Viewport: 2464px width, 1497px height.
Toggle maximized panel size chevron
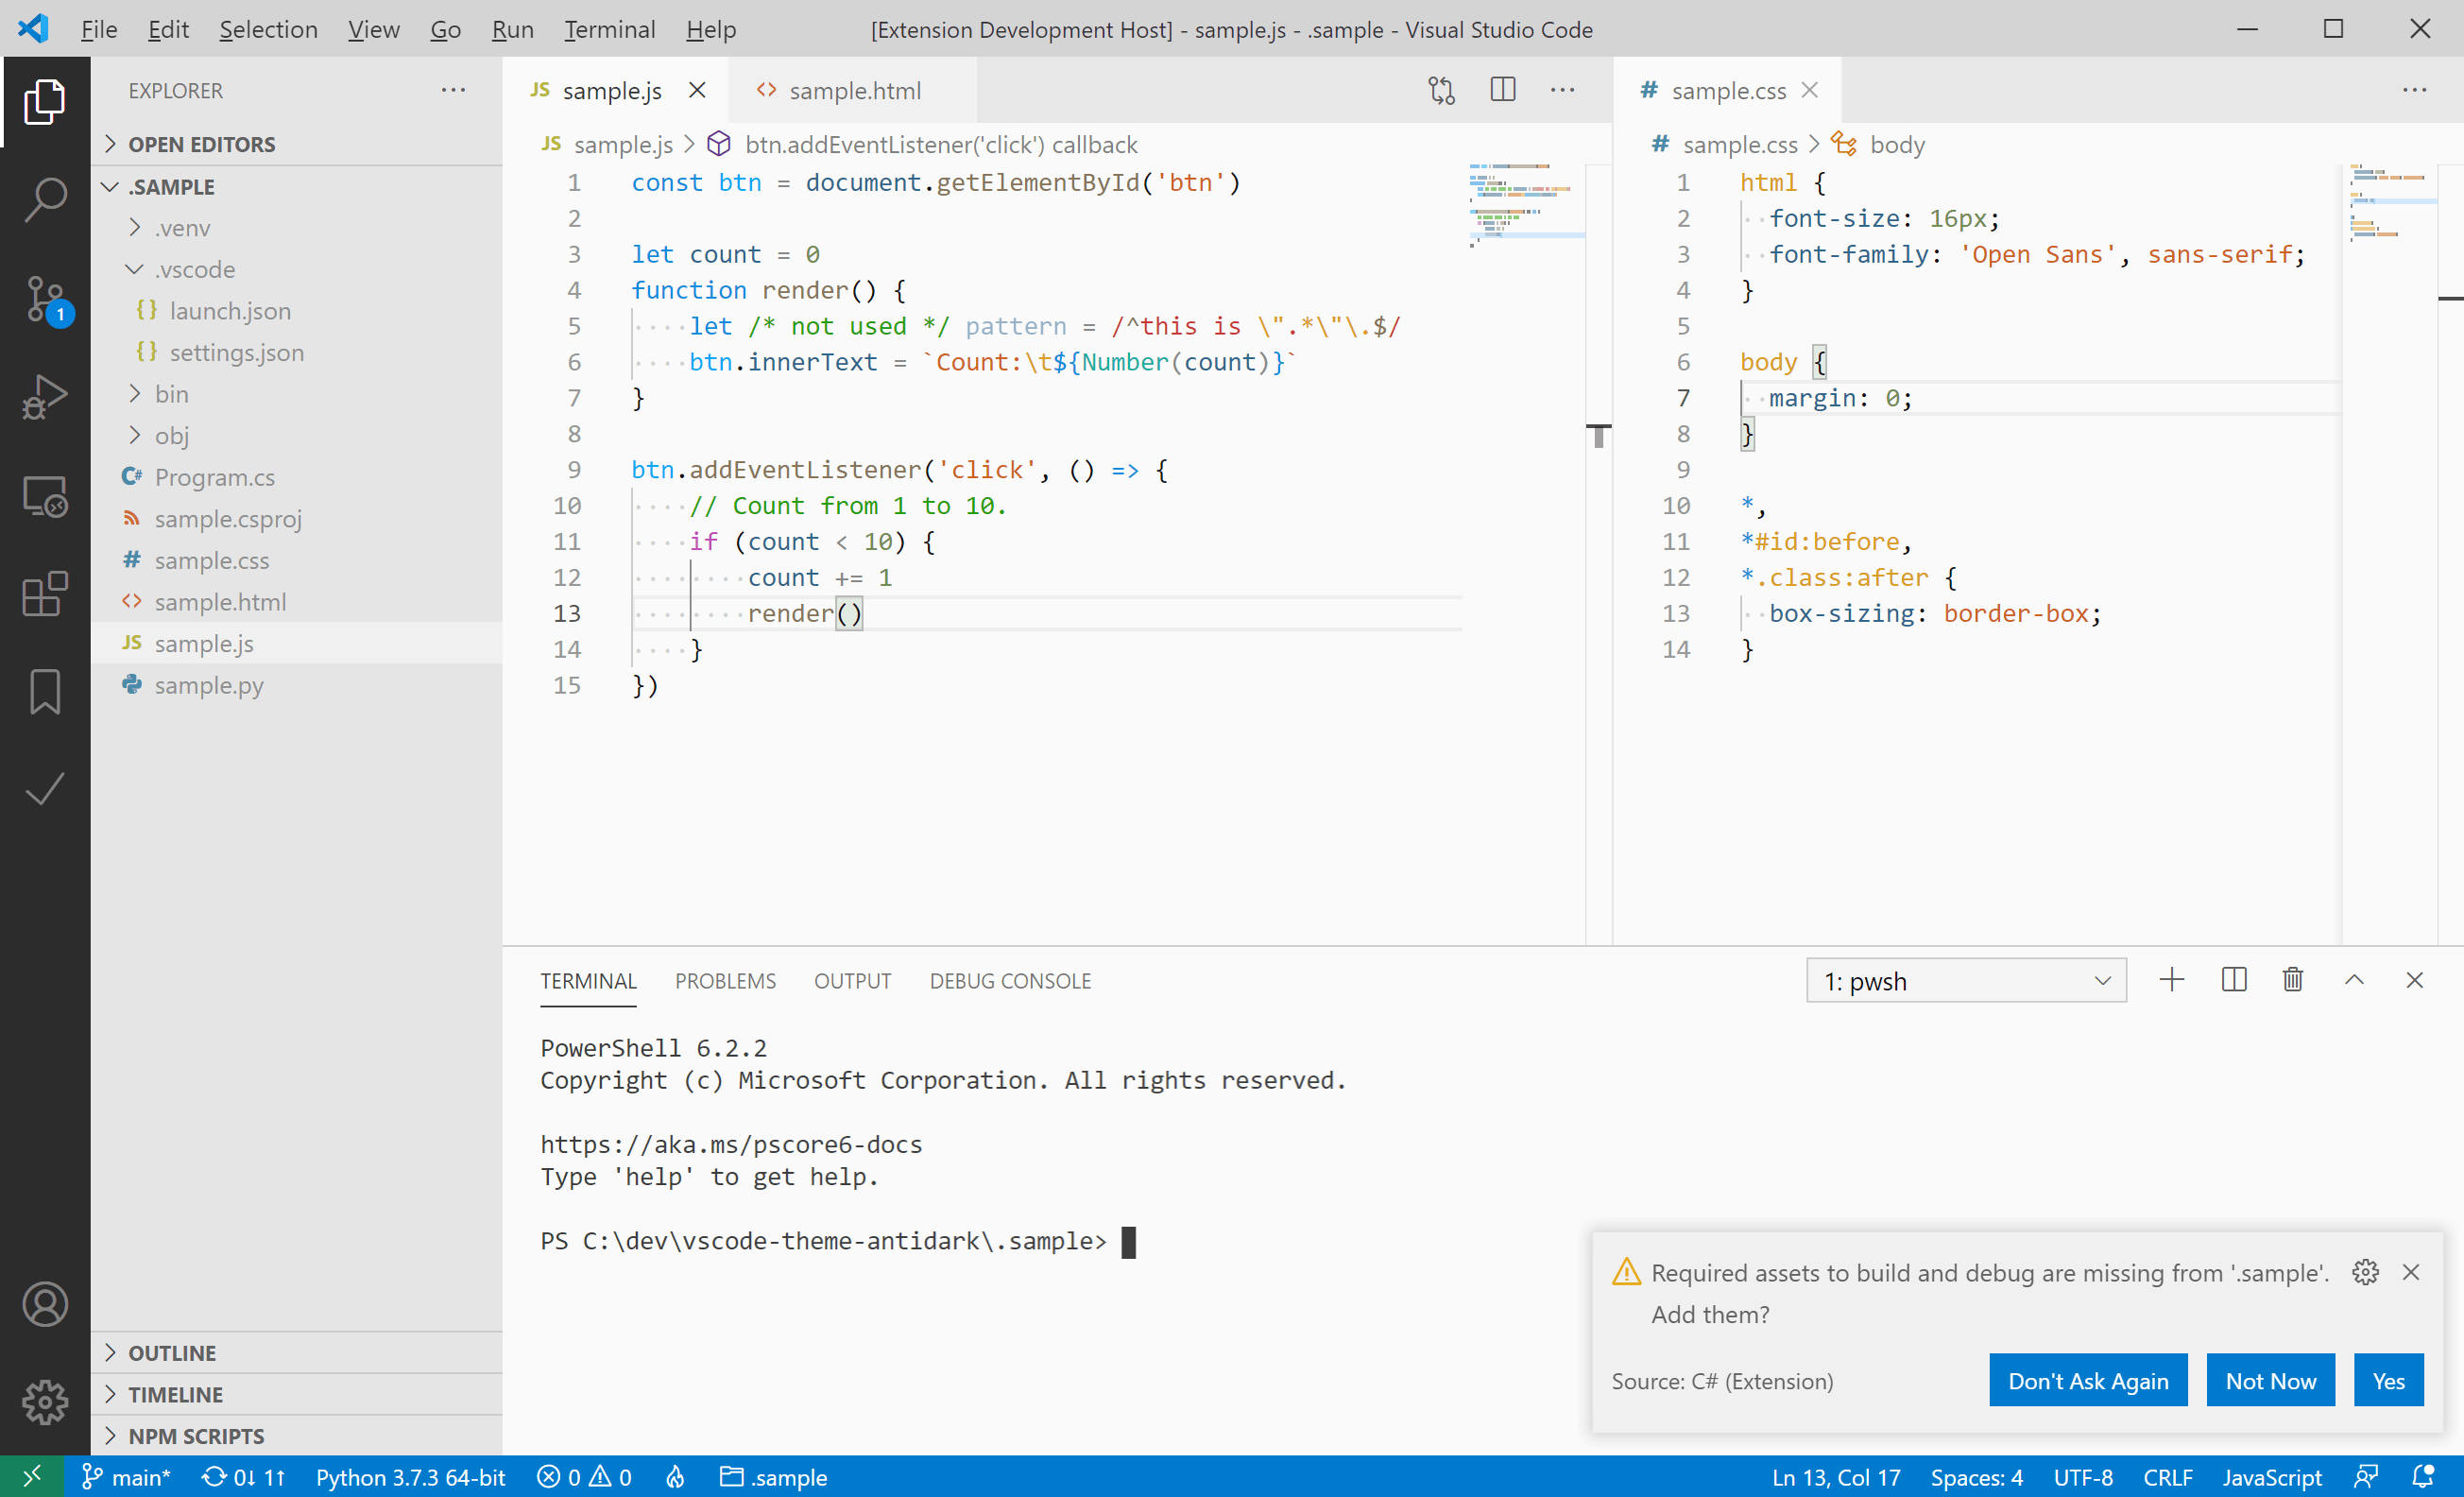(x=2354, y=980)
